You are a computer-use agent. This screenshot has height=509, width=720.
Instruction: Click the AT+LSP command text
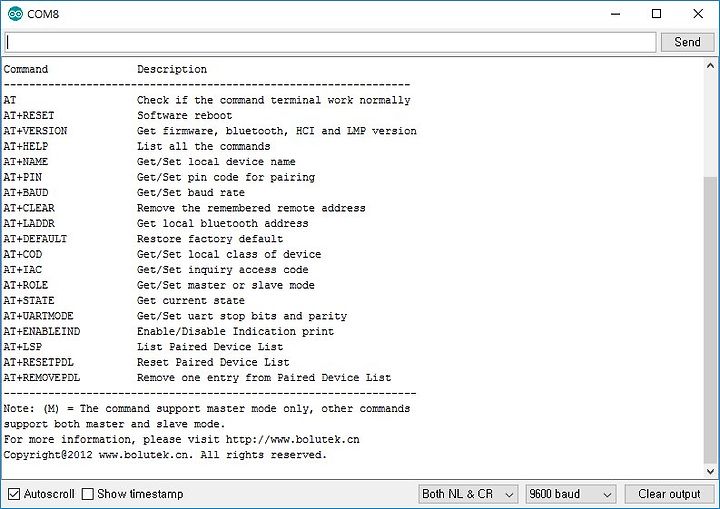point(22,347)
